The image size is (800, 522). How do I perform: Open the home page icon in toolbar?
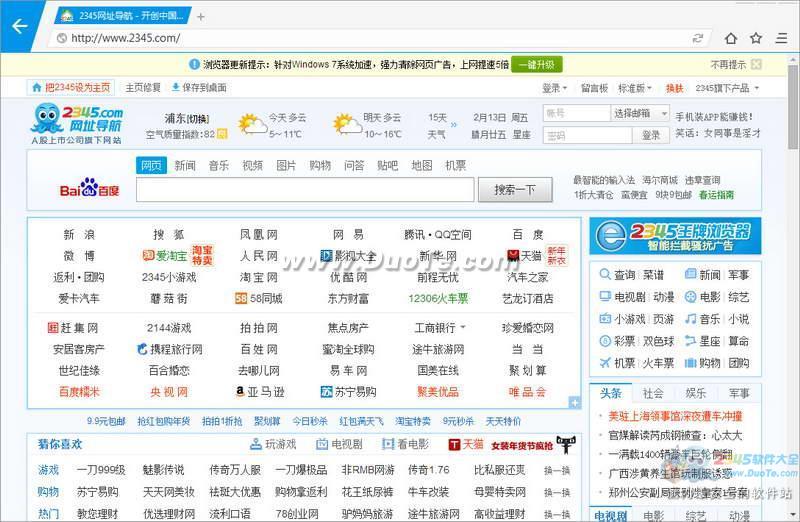click(x=731, y=38)
